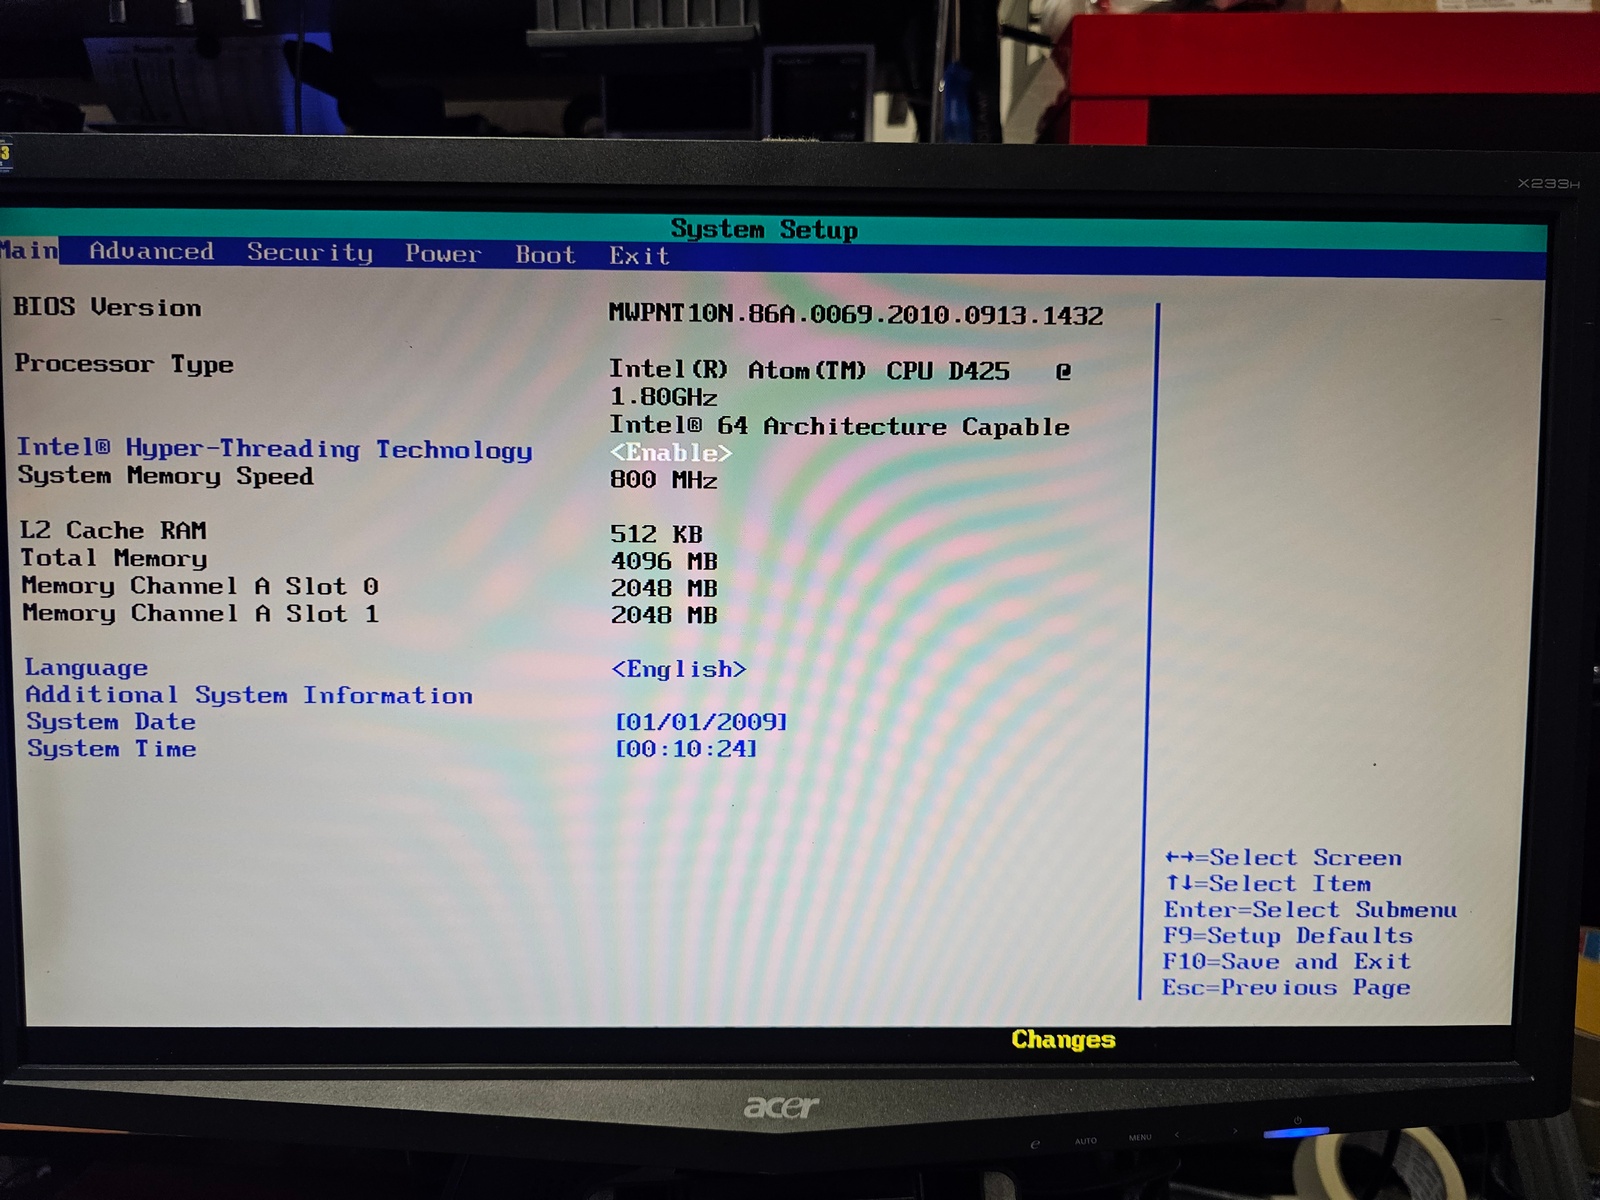The image size is (1600, 1200).
Task: Click Enter=Select Submenu help hint
Action: pyautogui.click(x=1310, y=910)
